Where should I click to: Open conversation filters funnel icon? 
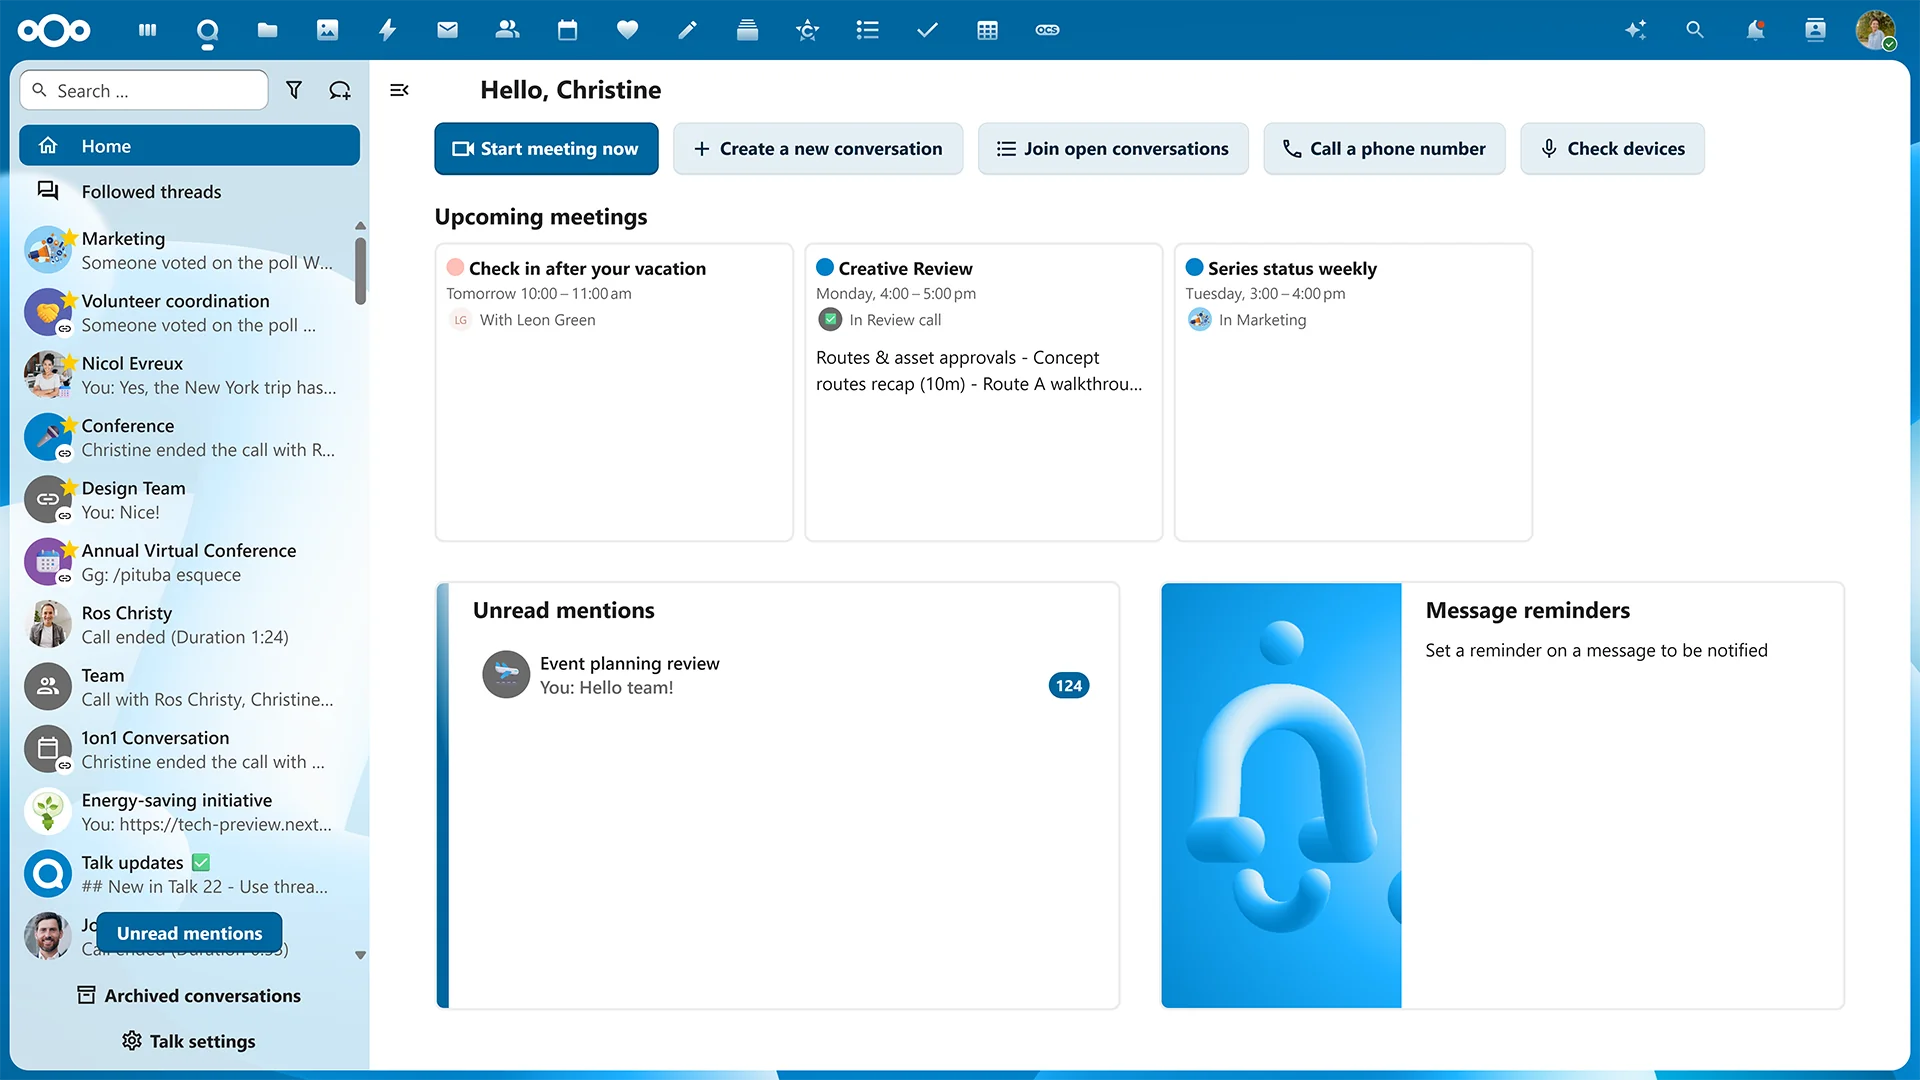click(x=295, y=90)
